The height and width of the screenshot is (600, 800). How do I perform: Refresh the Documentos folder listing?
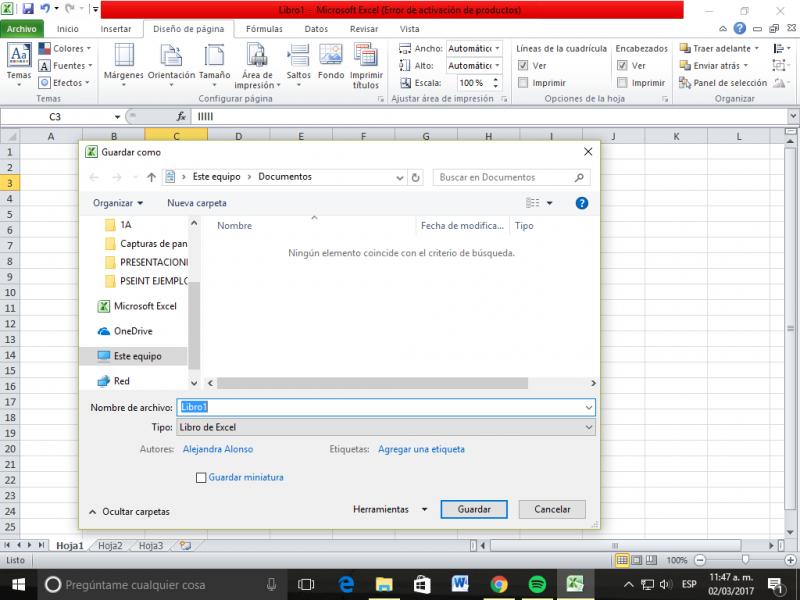pyautogui.click(x=416, y=177)
